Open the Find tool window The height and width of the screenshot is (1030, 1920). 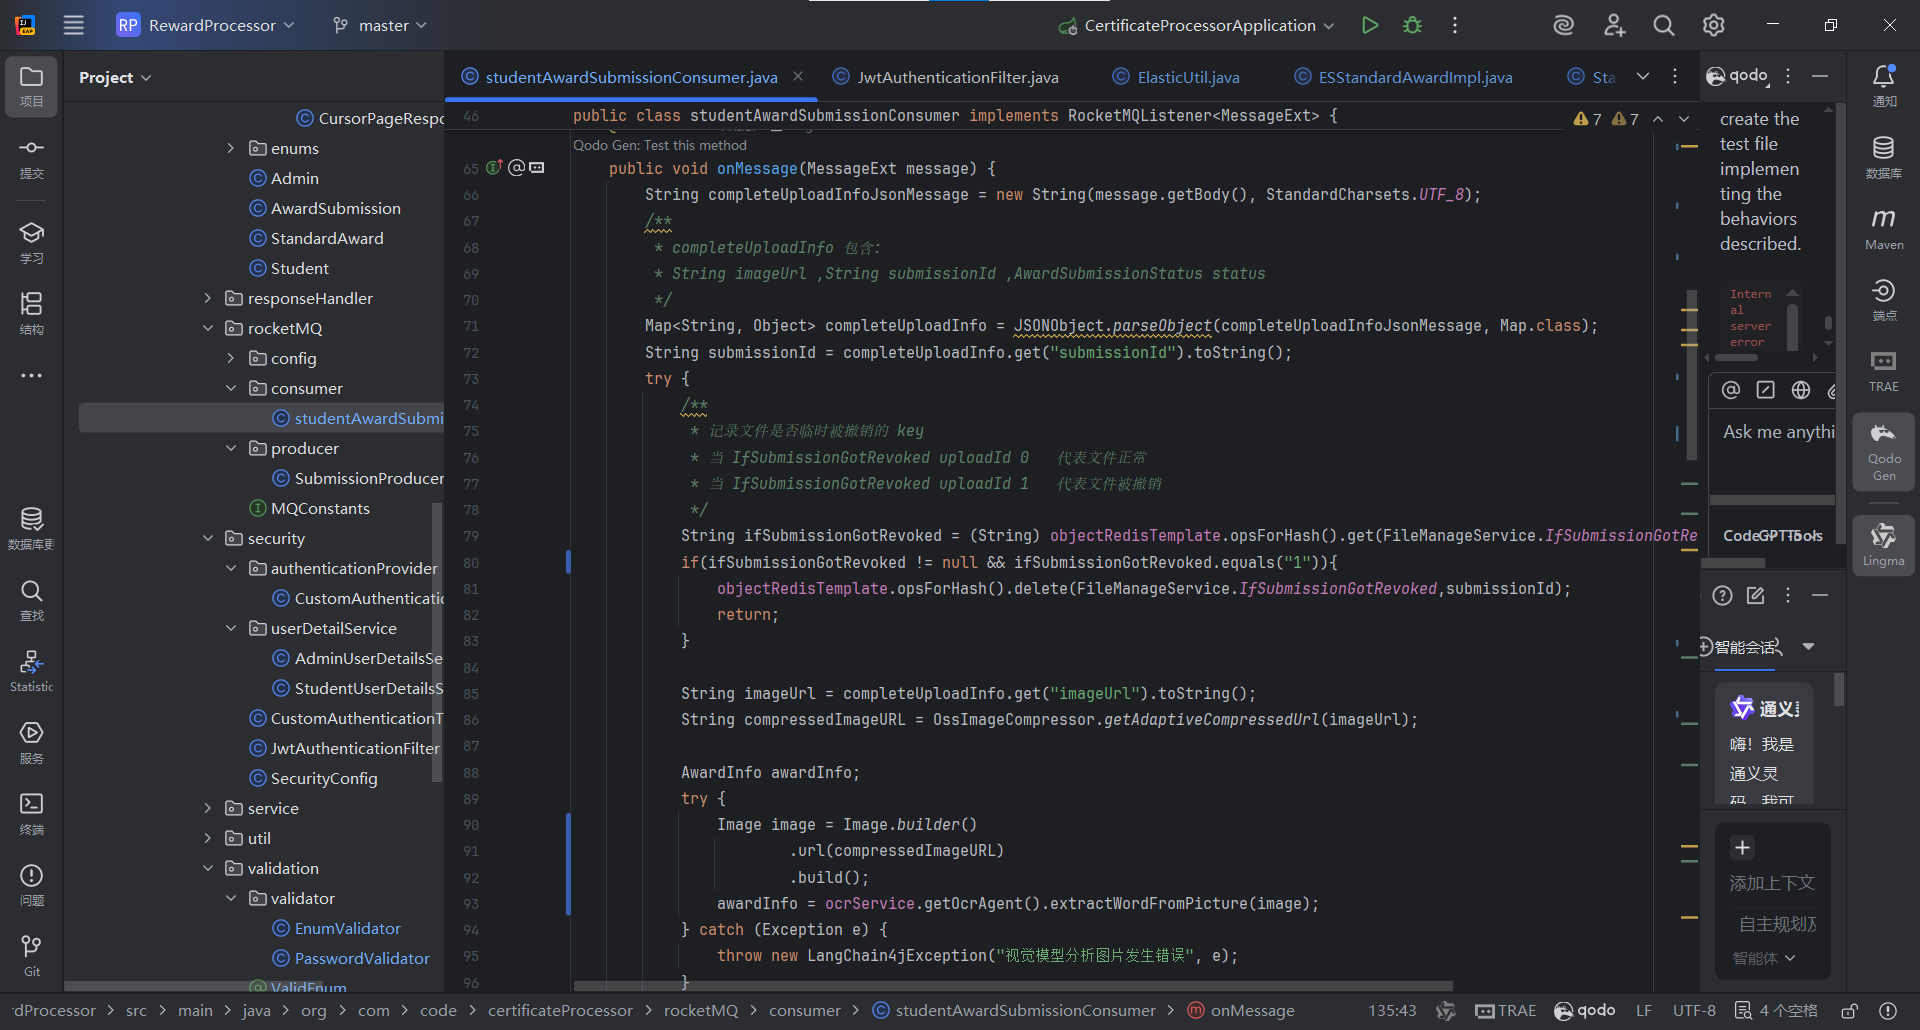[x=32, y=600]
